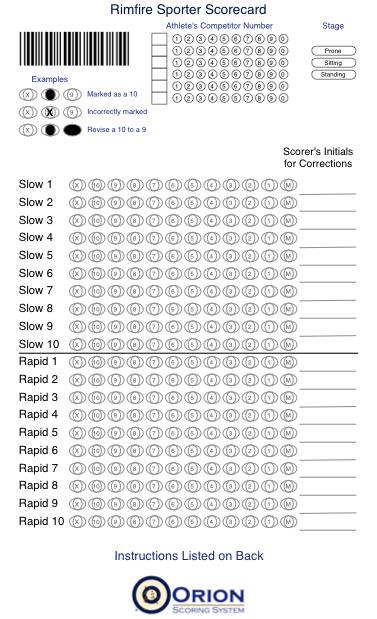The width and height of the screenshot is (377, 619).
Task: Click the Orion Scoring System logo
Action: click(188, 595)
